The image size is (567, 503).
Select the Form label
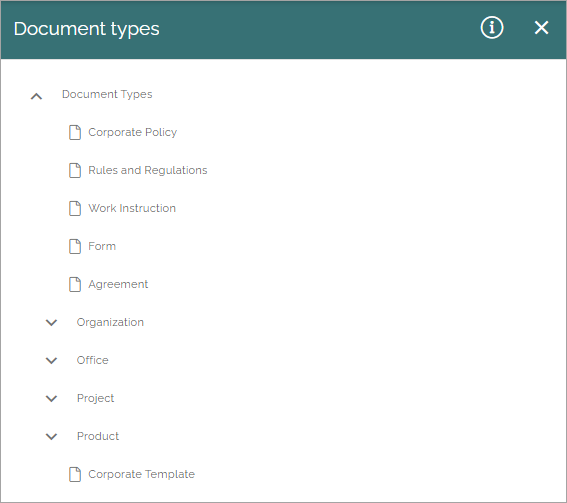coord(102,246)
